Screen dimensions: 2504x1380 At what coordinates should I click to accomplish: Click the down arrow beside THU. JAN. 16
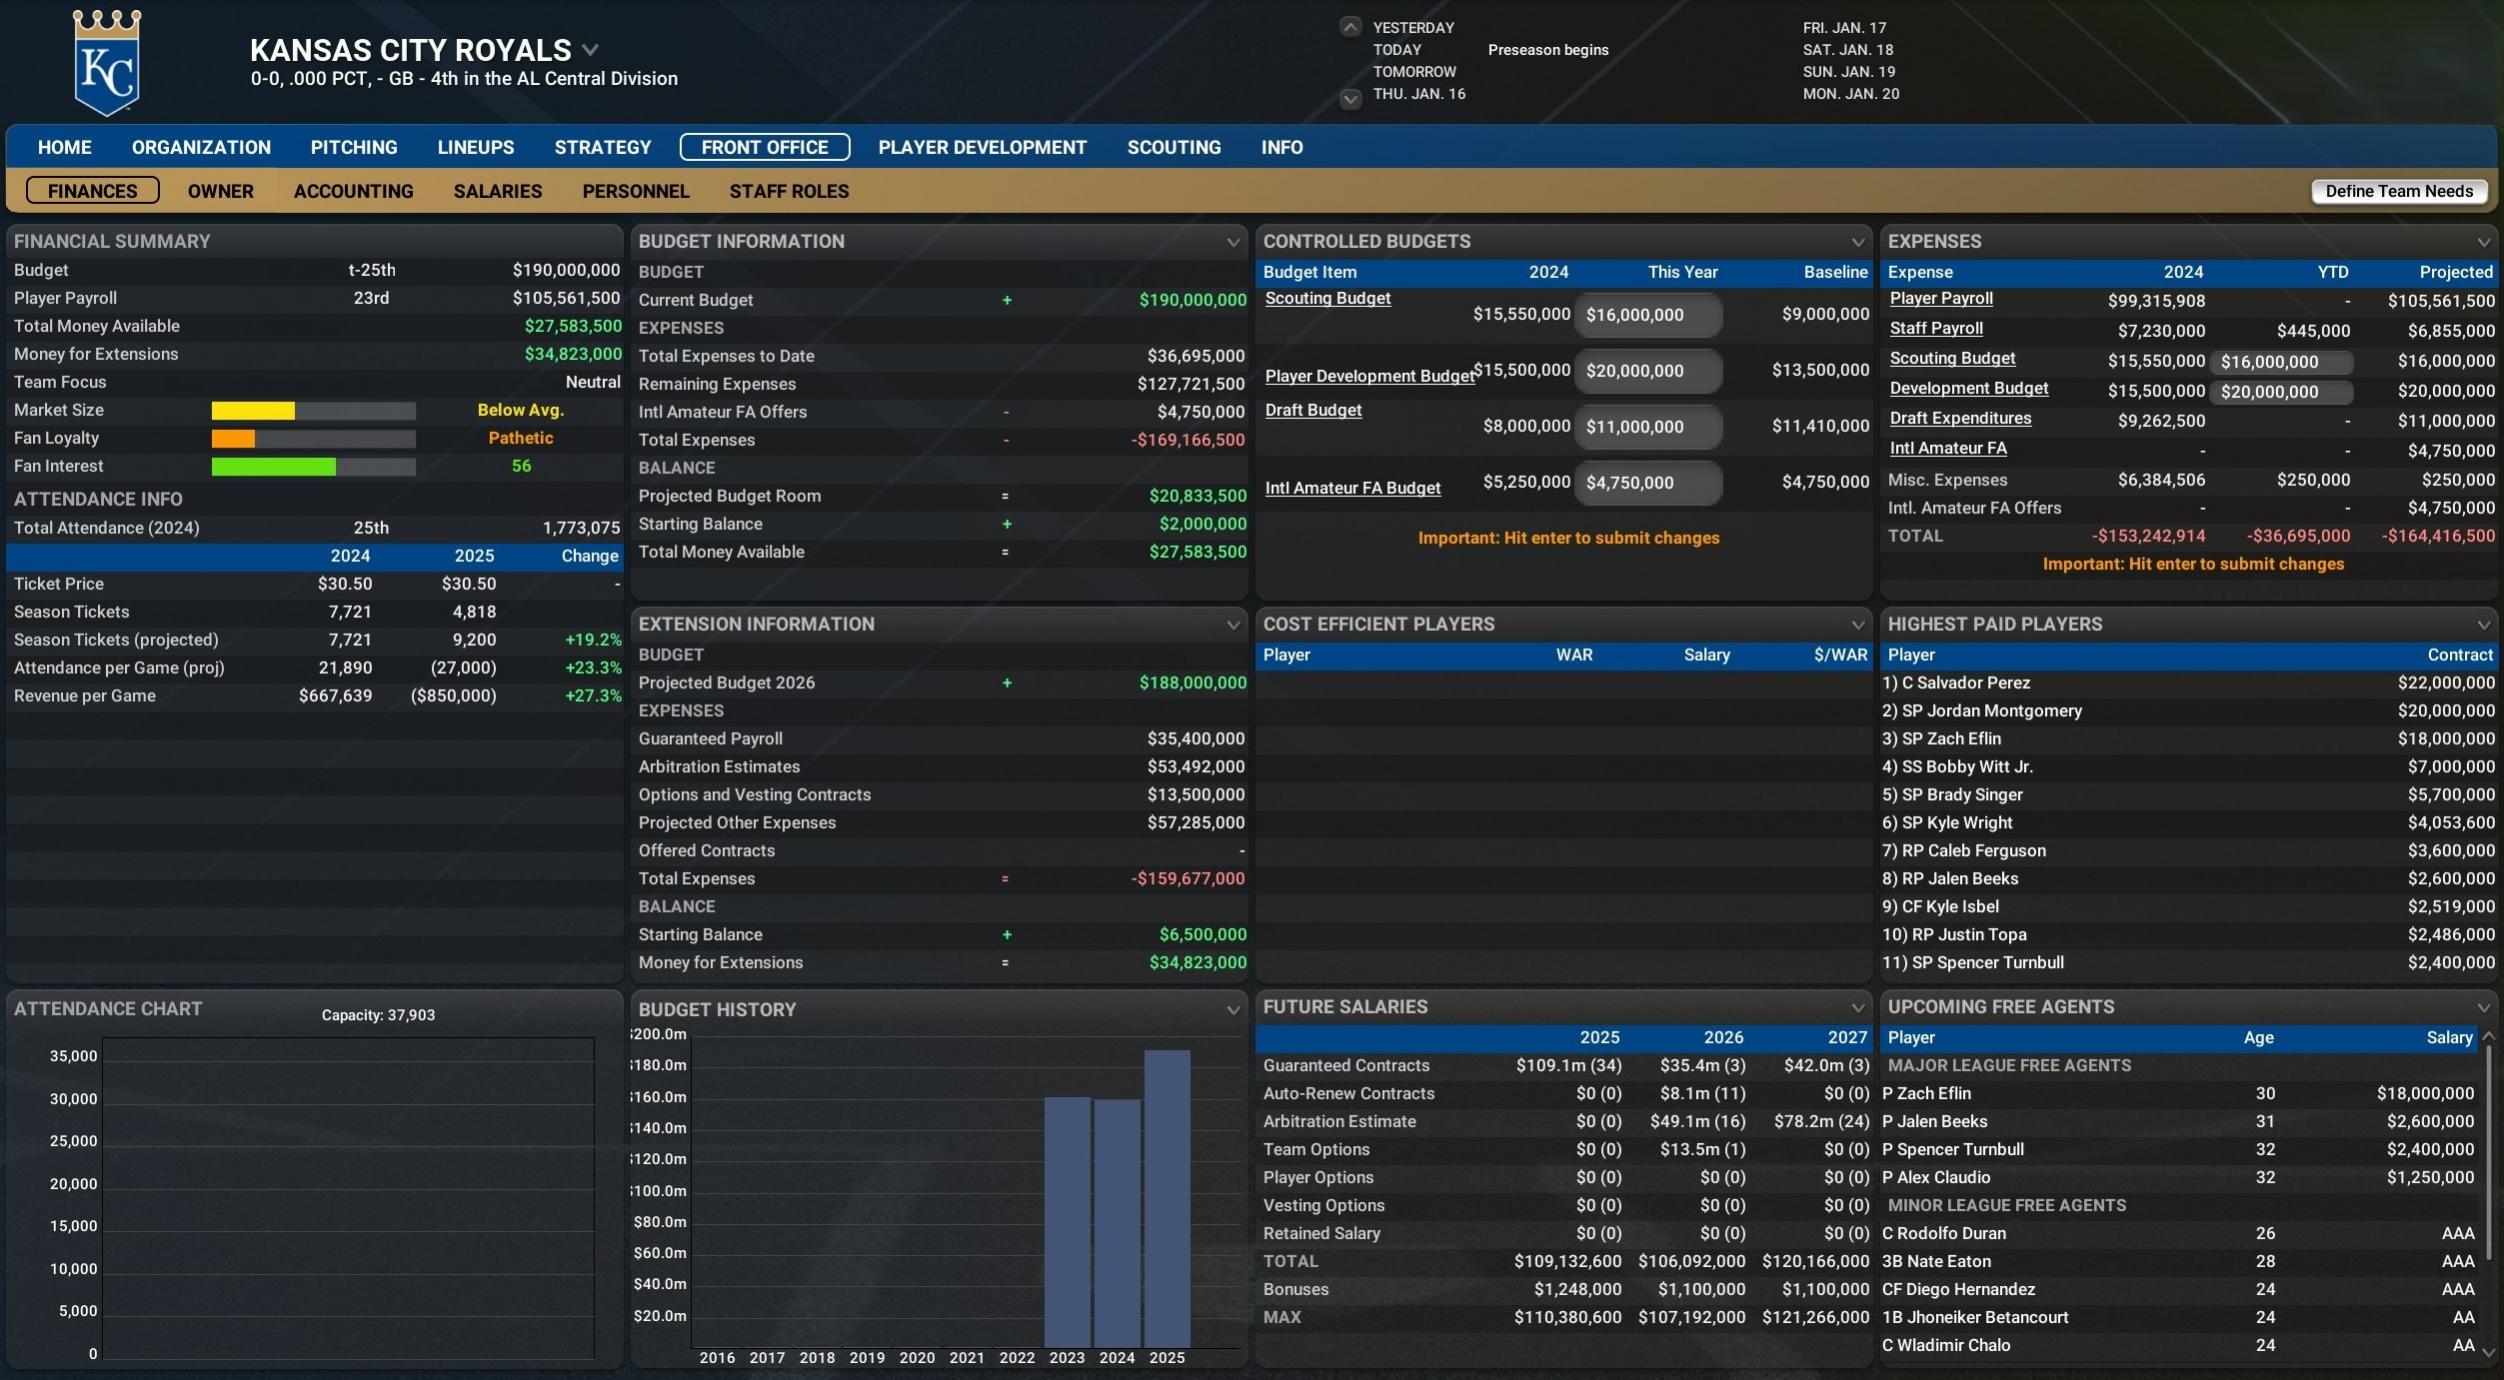(1350, 98)
